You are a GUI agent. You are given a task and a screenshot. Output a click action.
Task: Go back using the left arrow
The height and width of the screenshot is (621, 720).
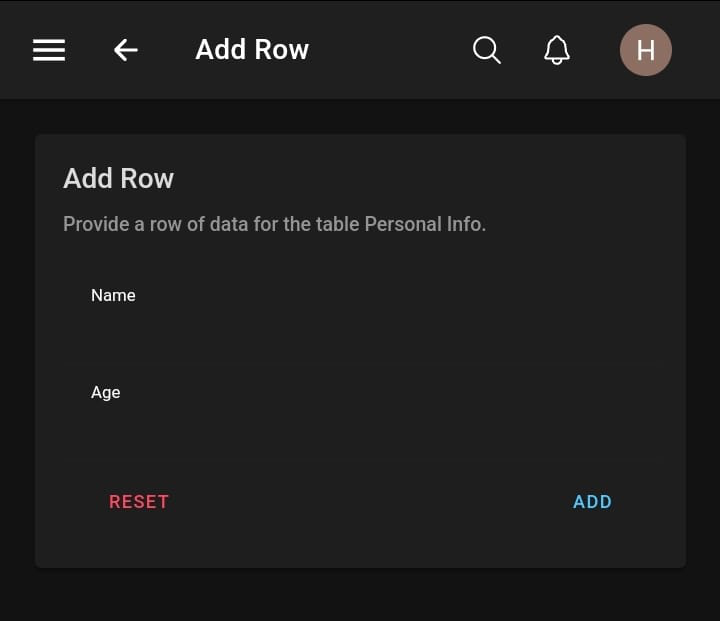coord(125,50)
